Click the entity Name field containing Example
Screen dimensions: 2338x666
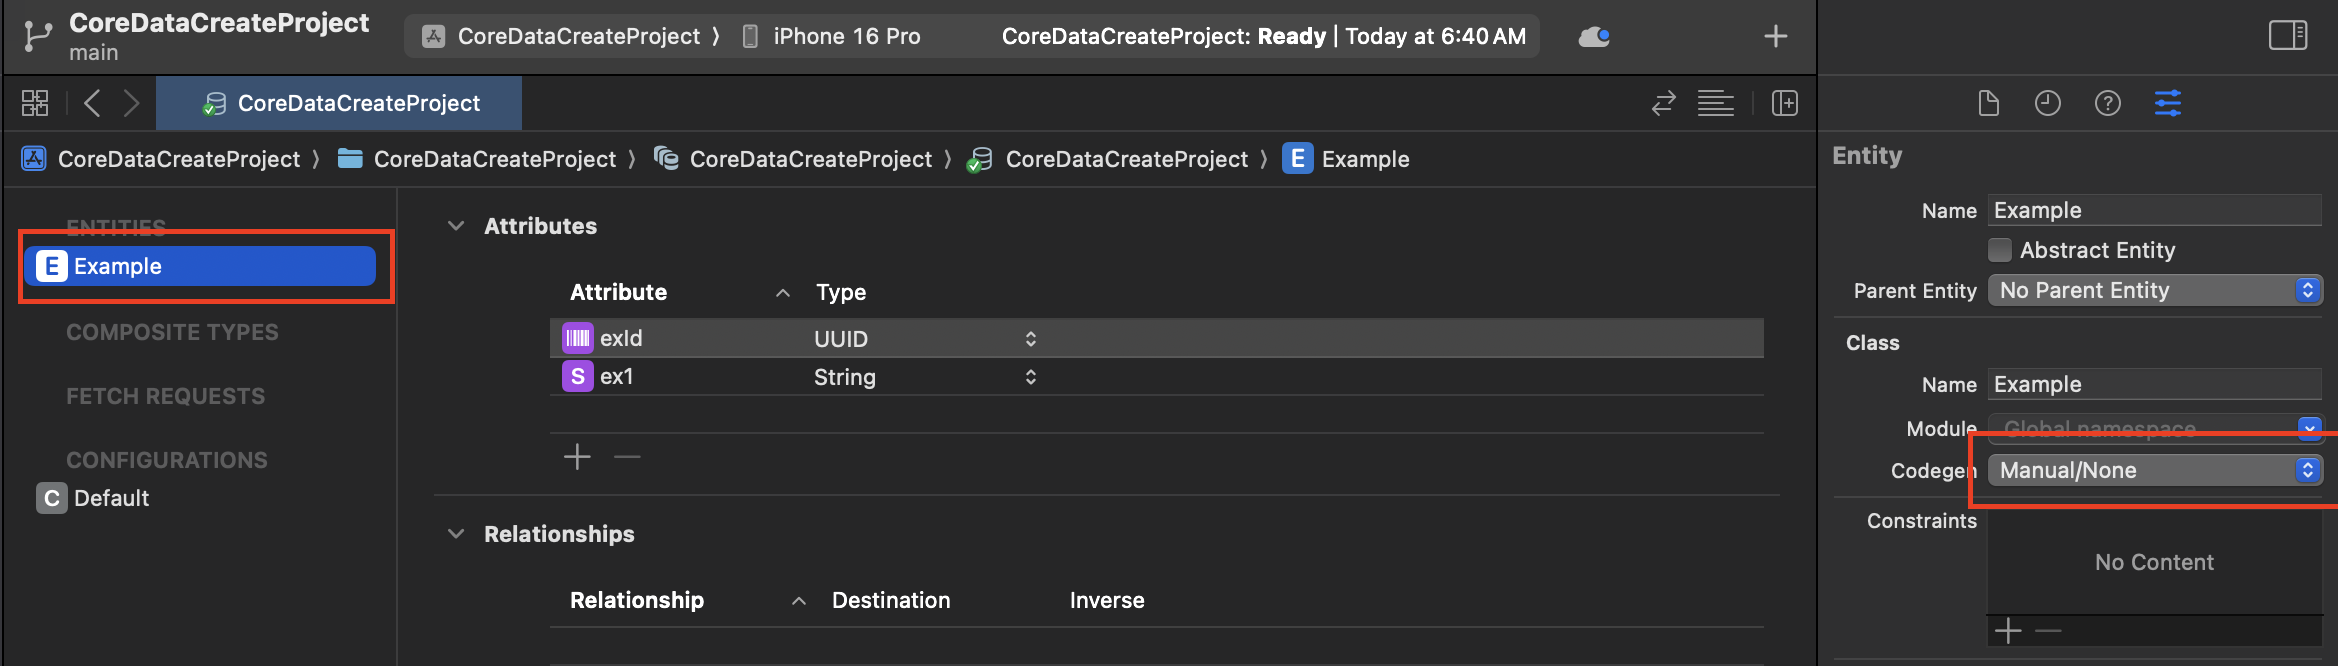2152,211
